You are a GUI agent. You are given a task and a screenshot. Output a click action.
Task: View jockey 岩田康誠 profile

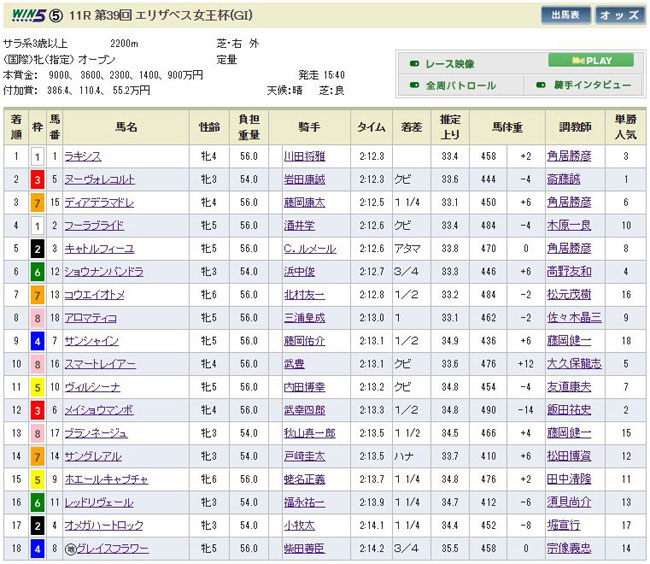pyautogui.click(x=304, y=180)
